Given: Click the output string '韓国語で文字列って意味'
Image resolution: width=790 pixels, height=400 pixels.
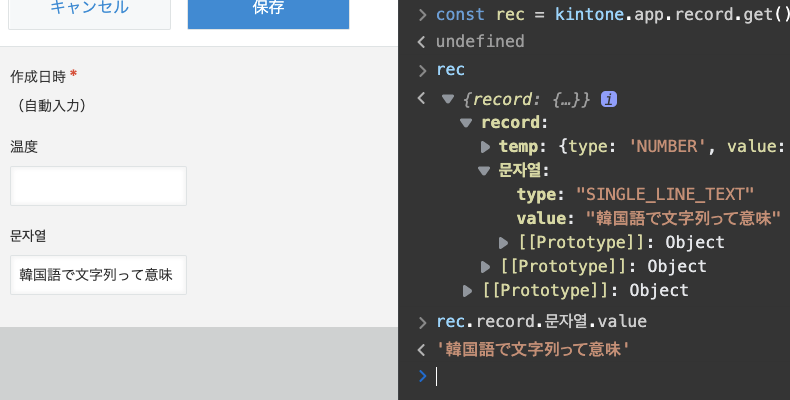Looking at the screenshot, I should 533,349.
